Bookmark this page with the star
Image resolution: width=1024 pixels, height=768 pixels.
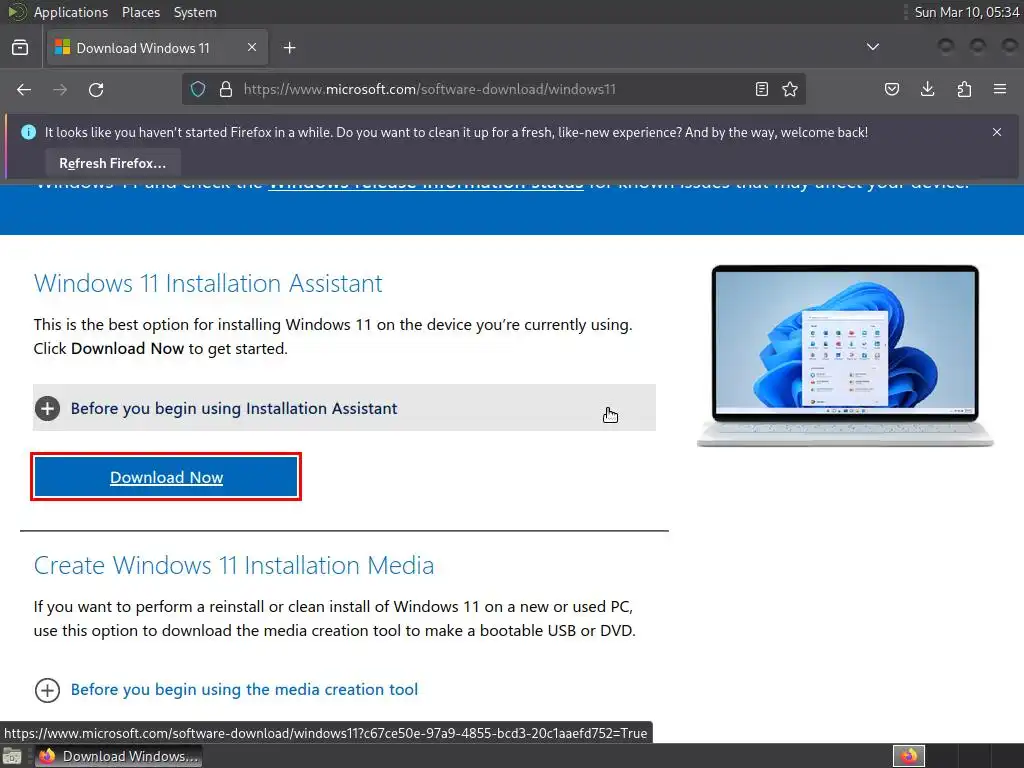(x=790, y=89)
